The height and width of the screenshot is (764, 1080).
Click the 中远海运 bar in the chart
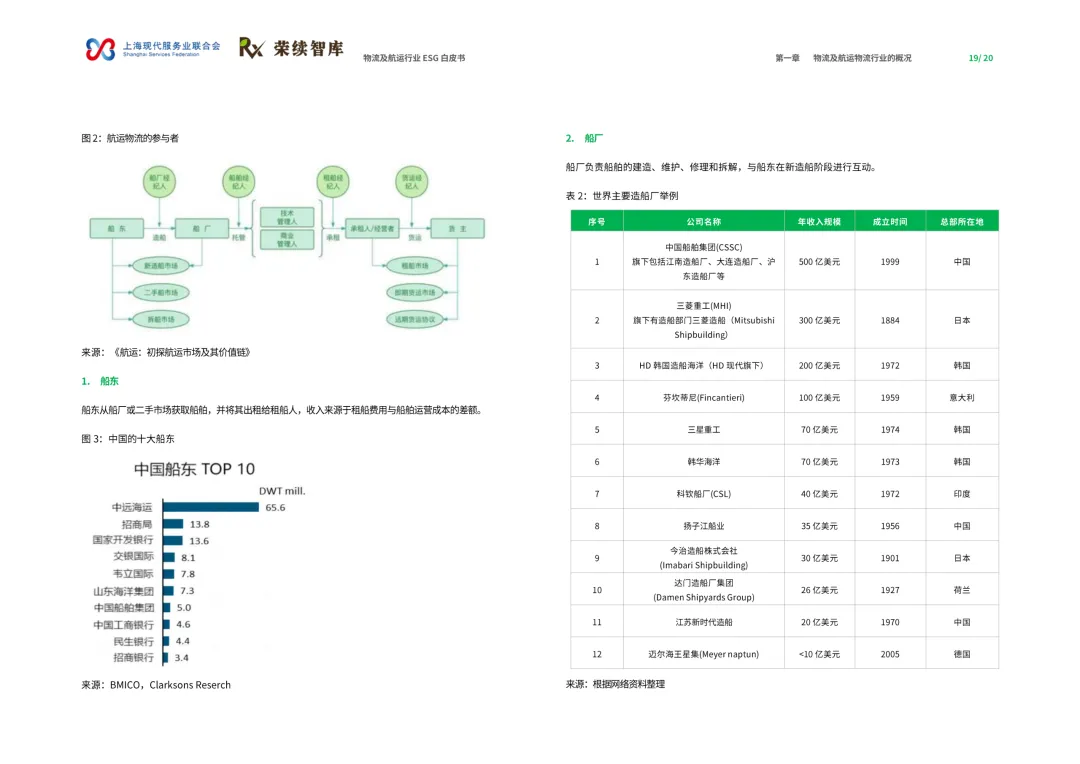point(211,507)
